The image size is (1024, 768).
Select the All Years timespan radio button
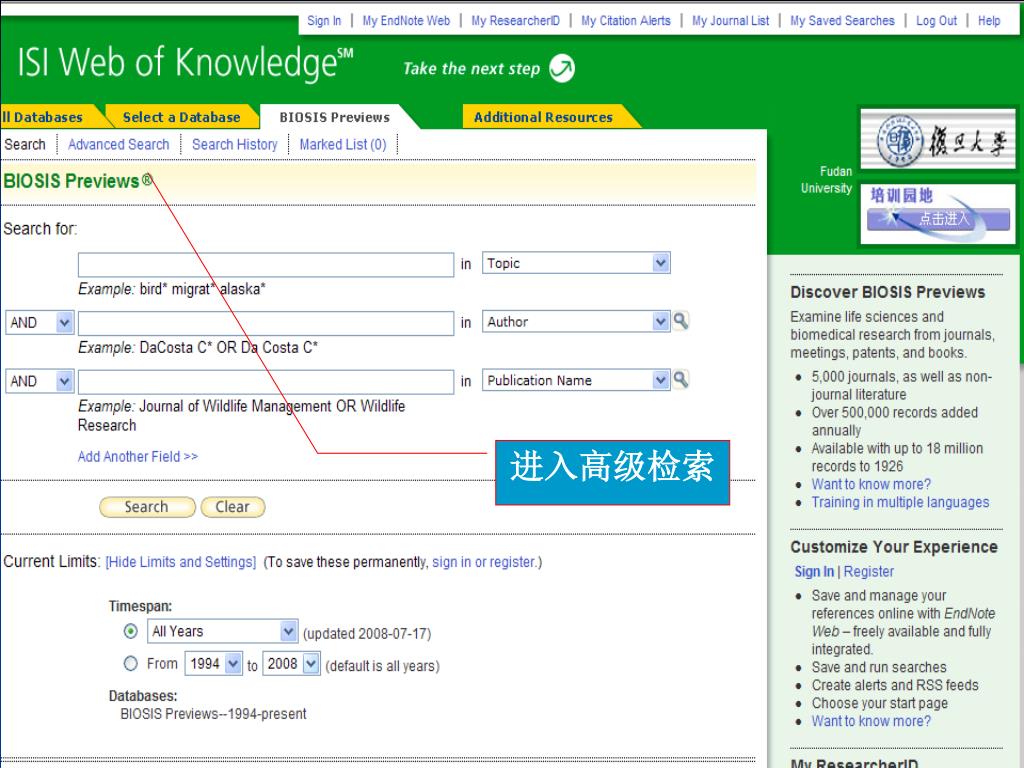(x=131, y=632)
